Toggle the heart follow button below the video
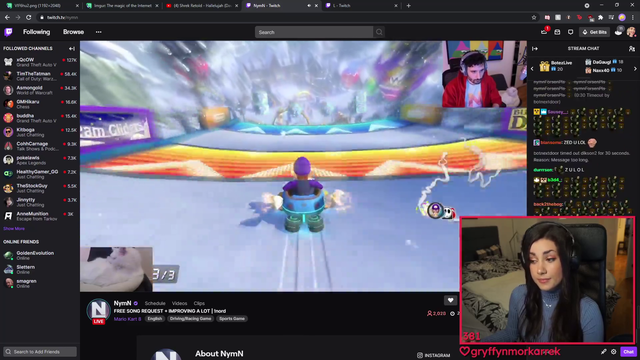Screen dimensions: 640x360 point(450,300)
